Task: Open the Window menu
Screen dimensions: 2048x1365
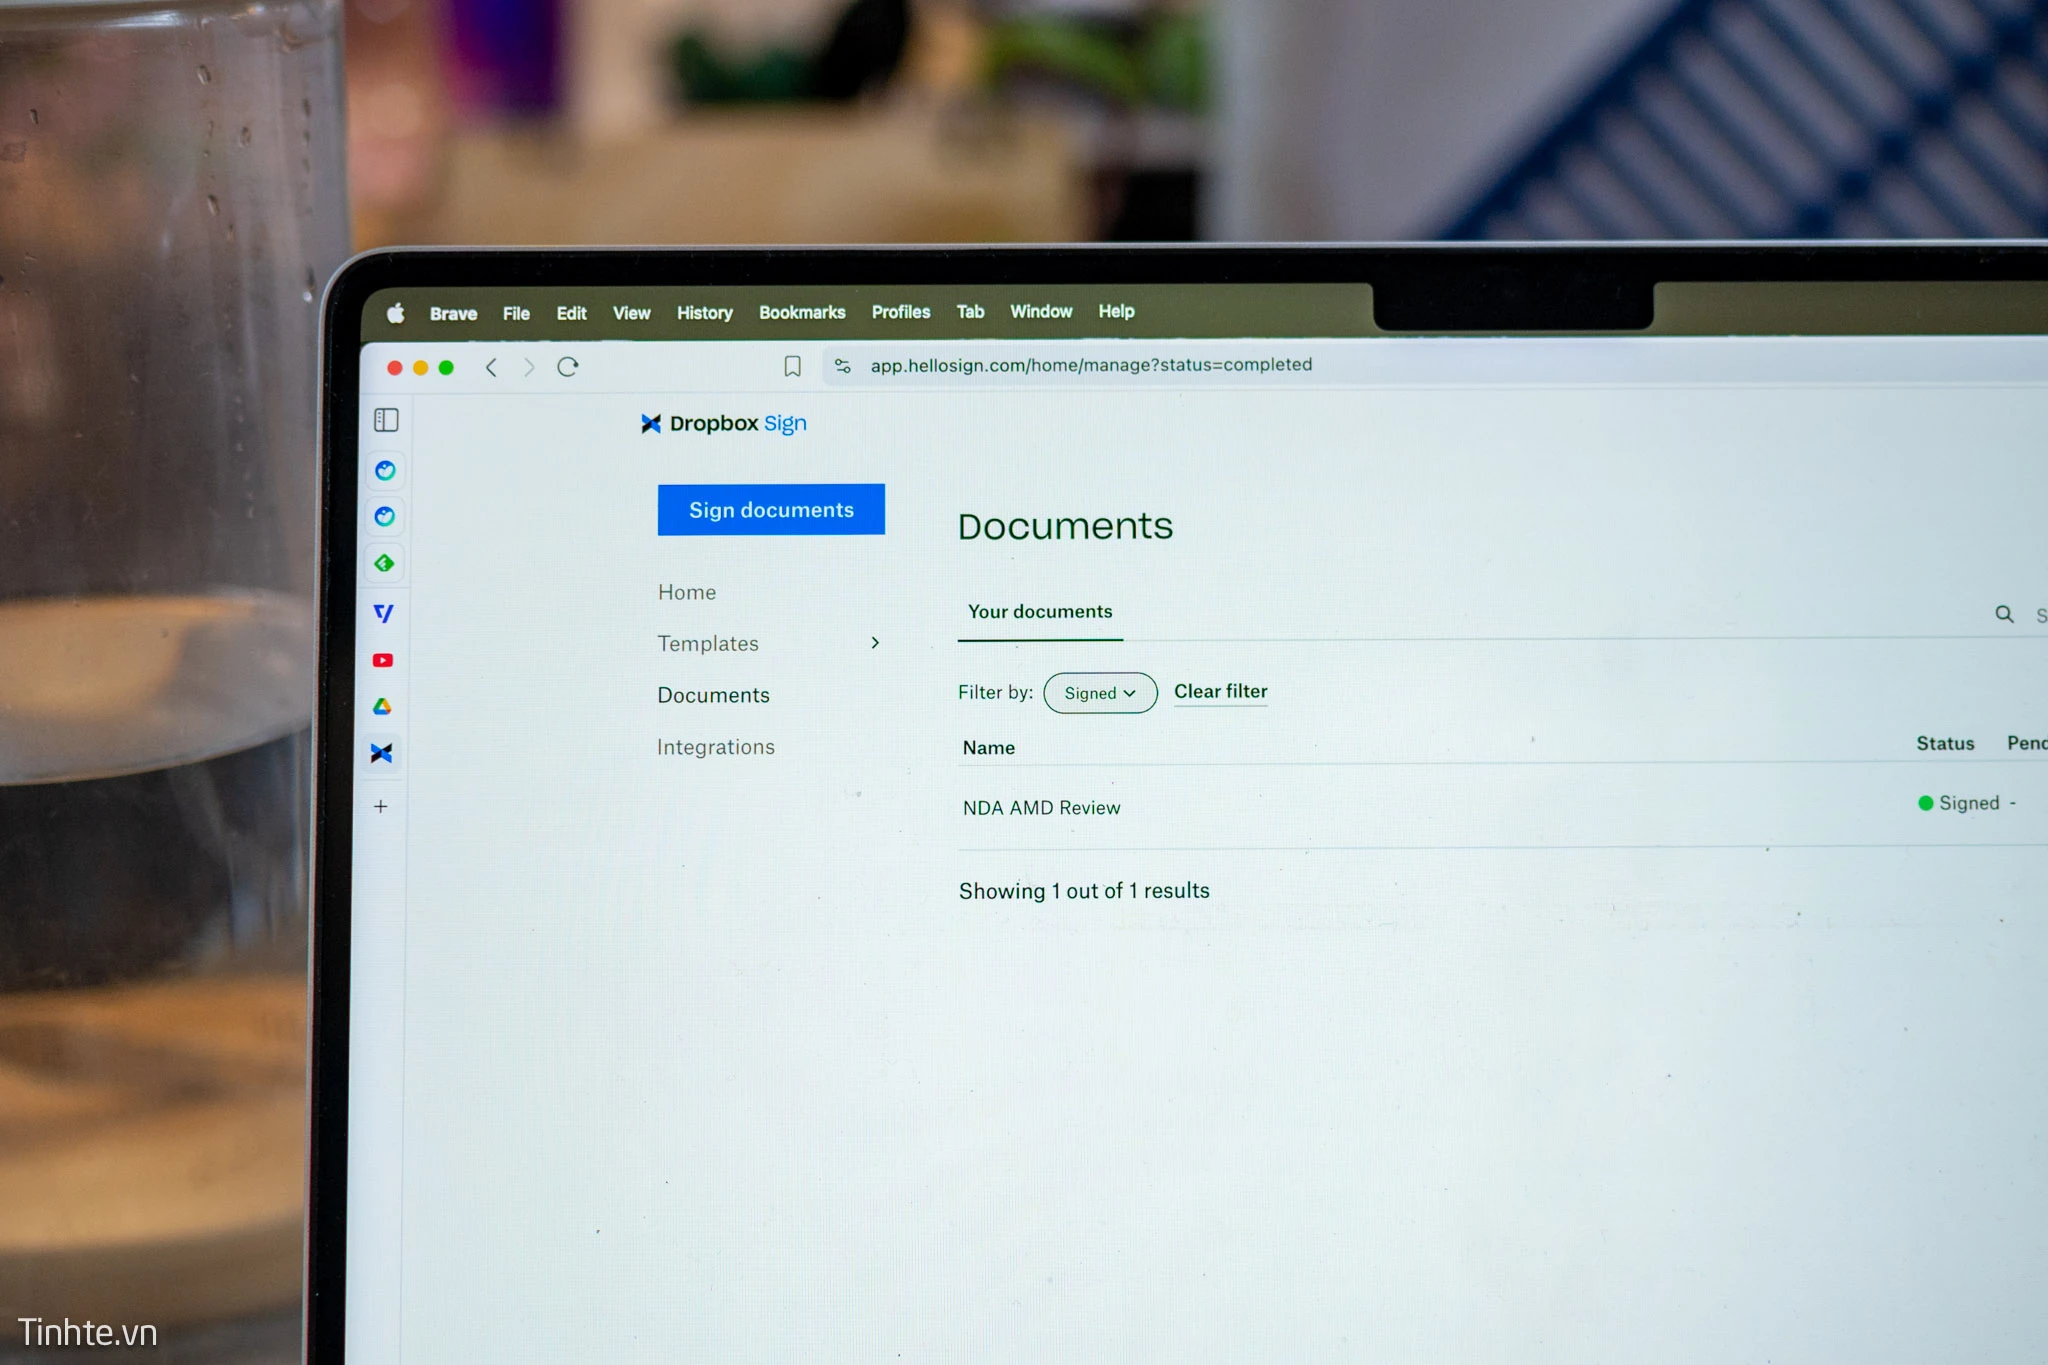Action: (1041, 311)
